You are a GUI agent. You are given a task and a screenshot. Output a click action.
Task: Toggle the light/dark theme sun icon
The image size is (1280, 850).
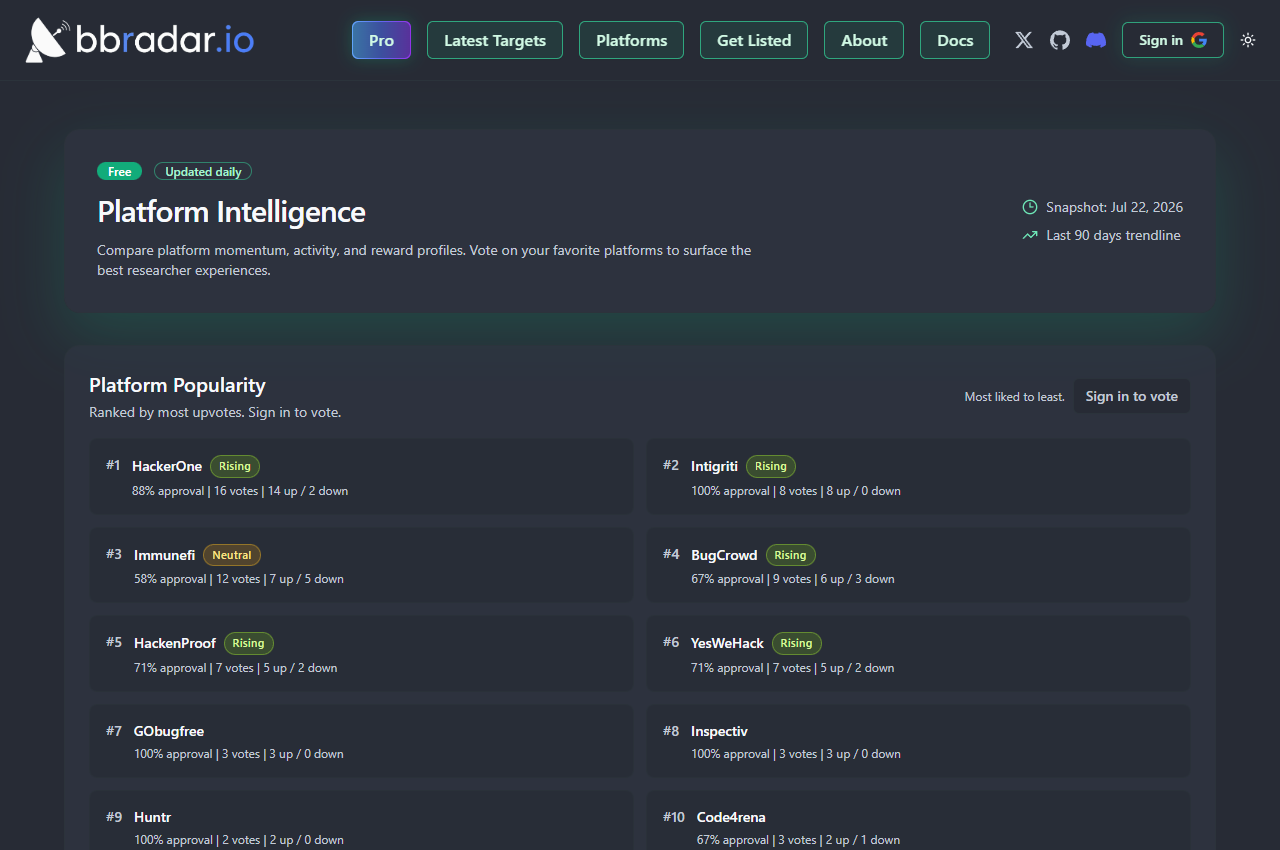[1248, 40]
